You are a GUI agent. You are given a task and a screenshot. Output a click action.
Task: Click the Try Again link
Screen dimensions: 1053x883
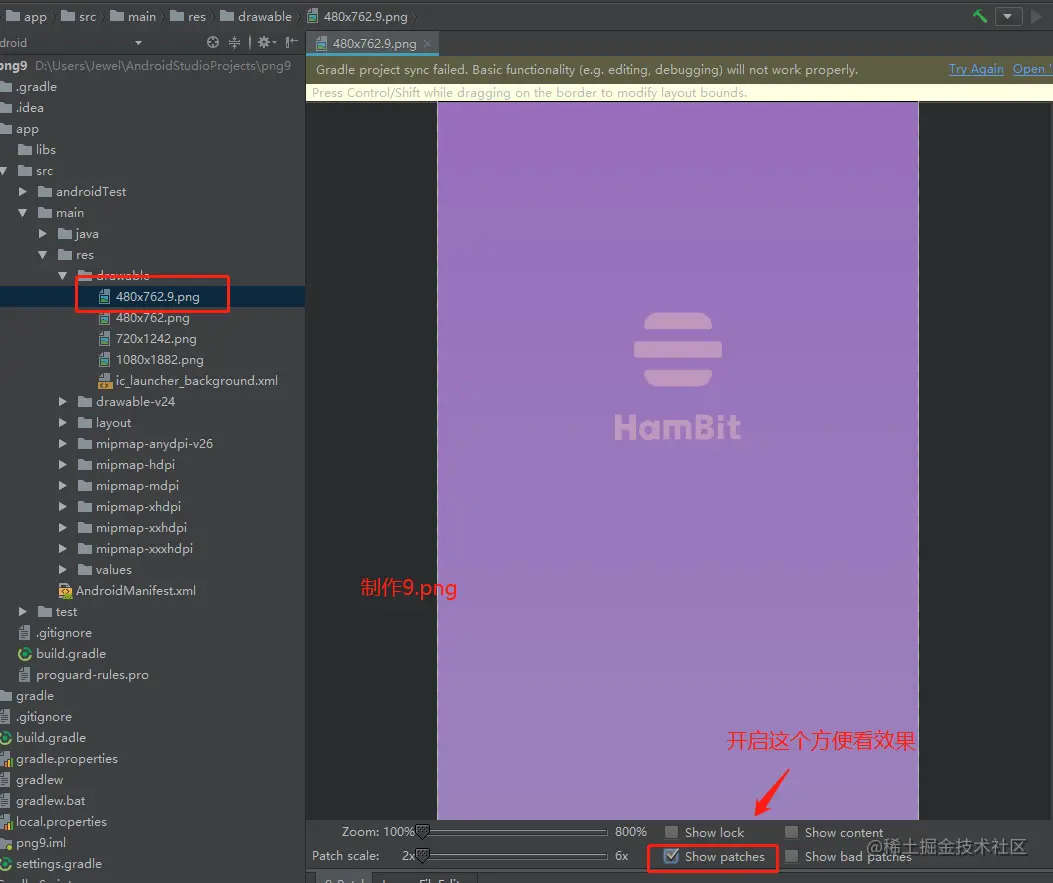(976, 69)
